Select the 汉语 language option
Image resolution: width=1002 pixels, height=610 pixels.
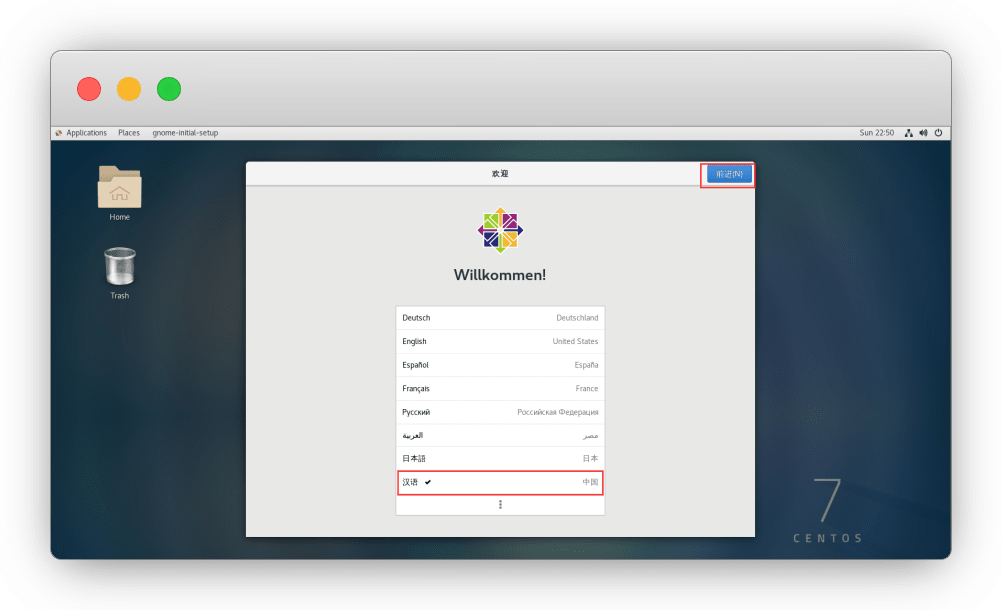point(500,482)
